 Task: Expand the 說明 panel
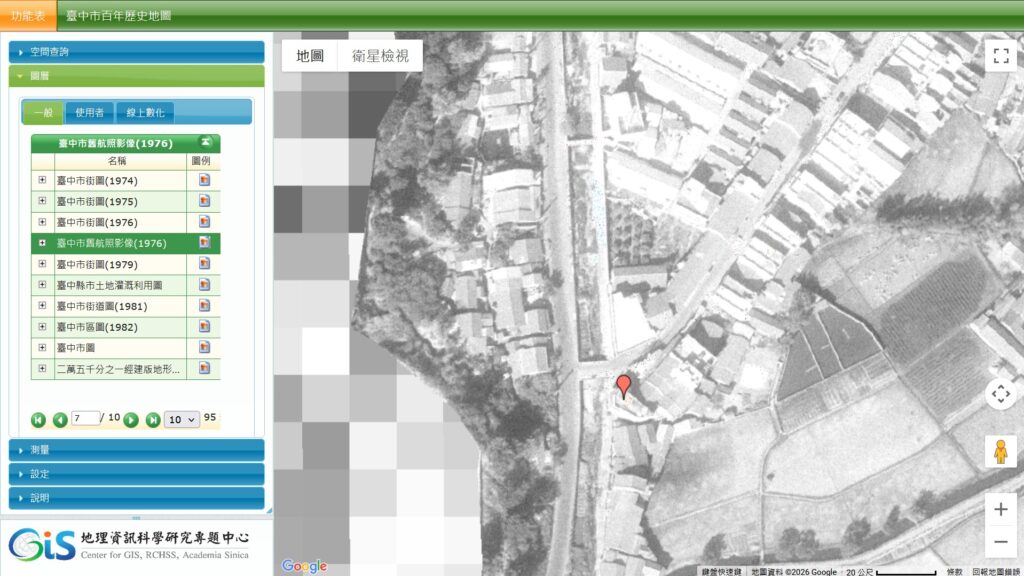[136, 498]
